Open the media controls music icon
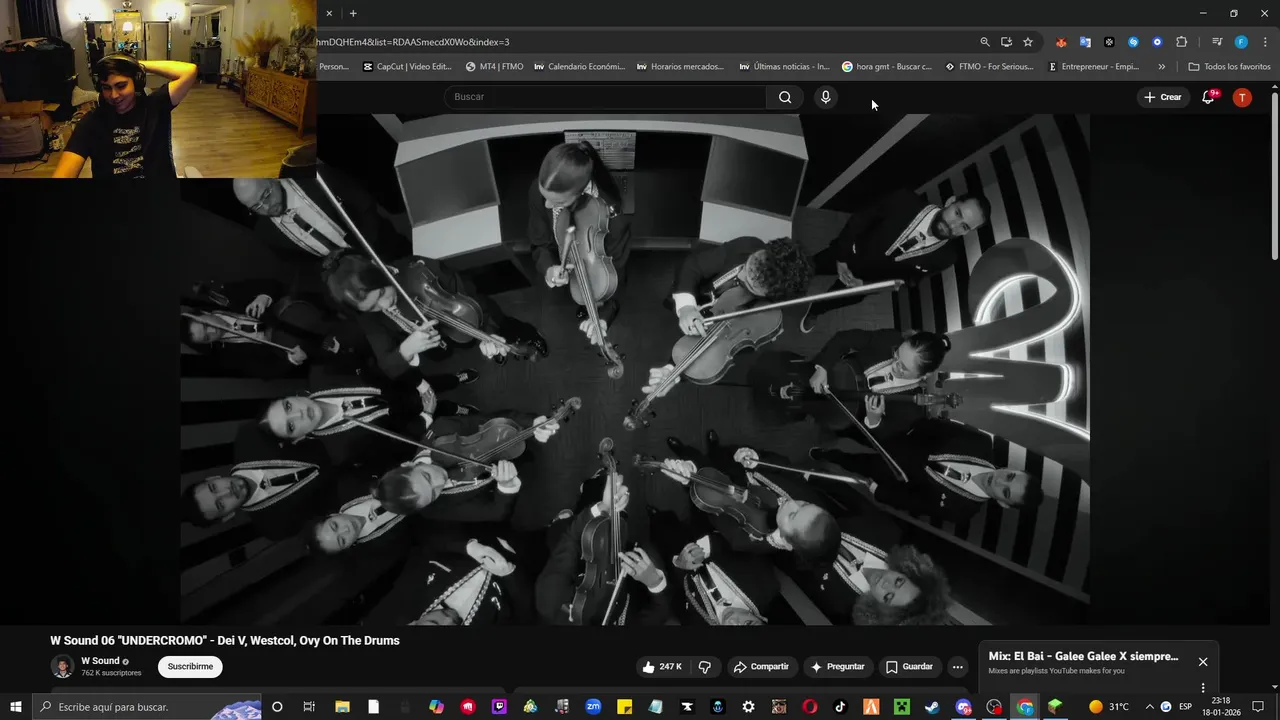 point(1216,42)
